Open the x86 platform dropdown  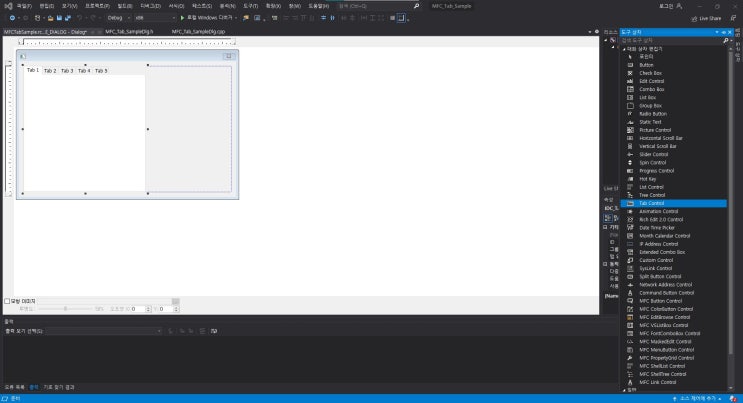[155, 18]
